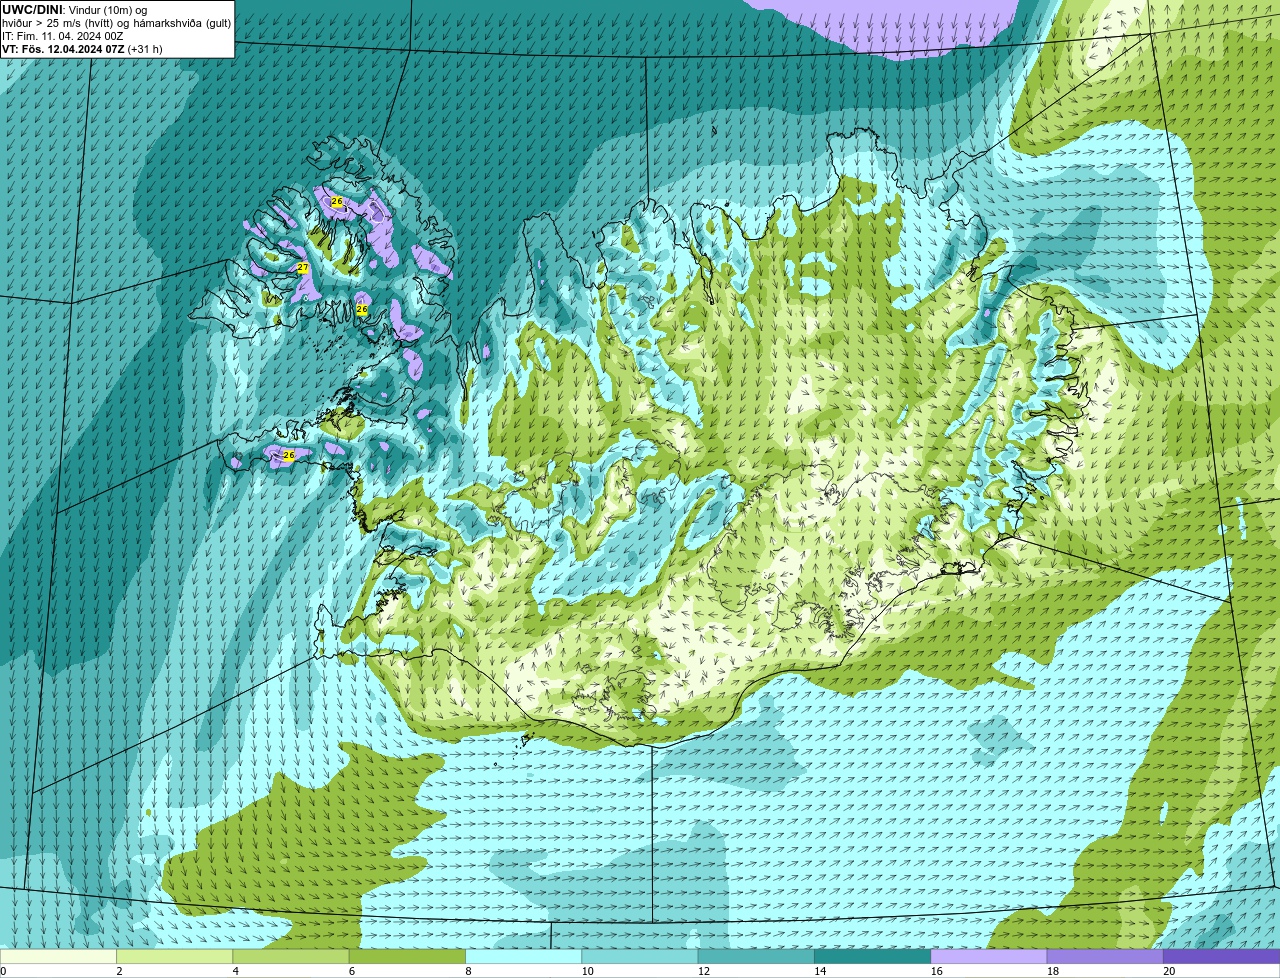
Task: Click the legend scale value "18"
Action: 1052,971
